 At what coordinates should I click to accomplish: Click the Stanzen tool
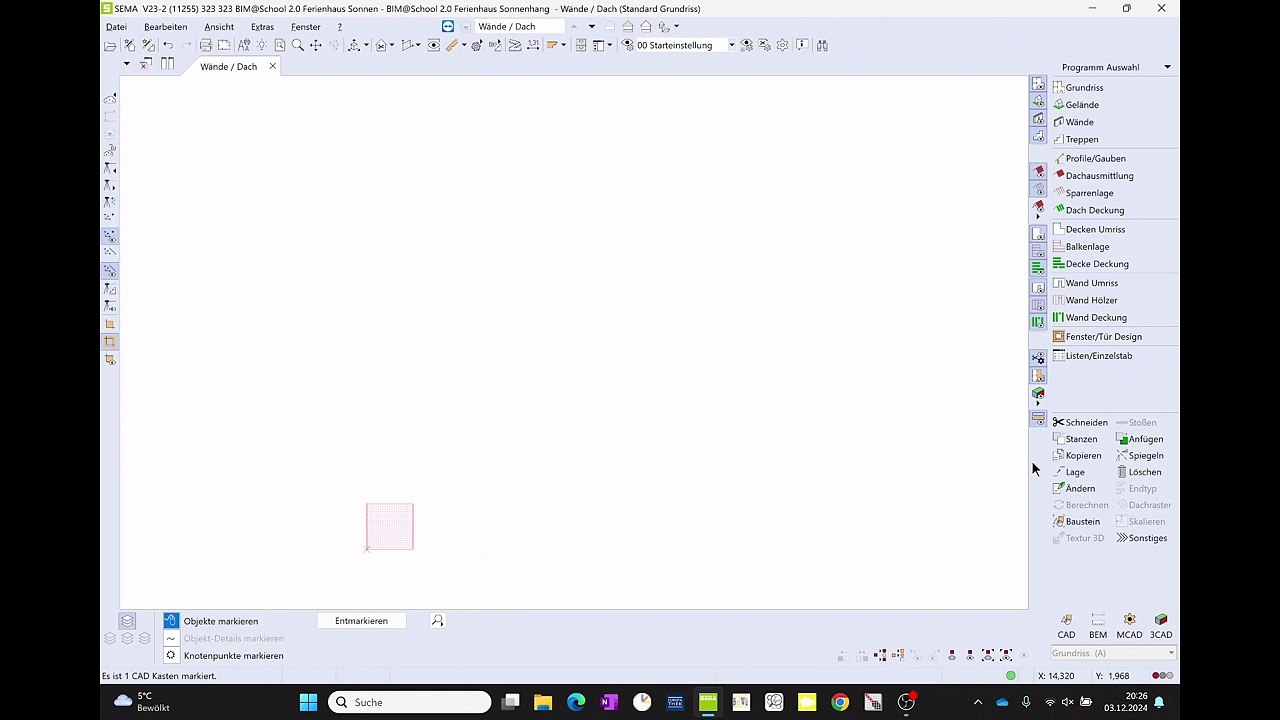pos(1076,439)
